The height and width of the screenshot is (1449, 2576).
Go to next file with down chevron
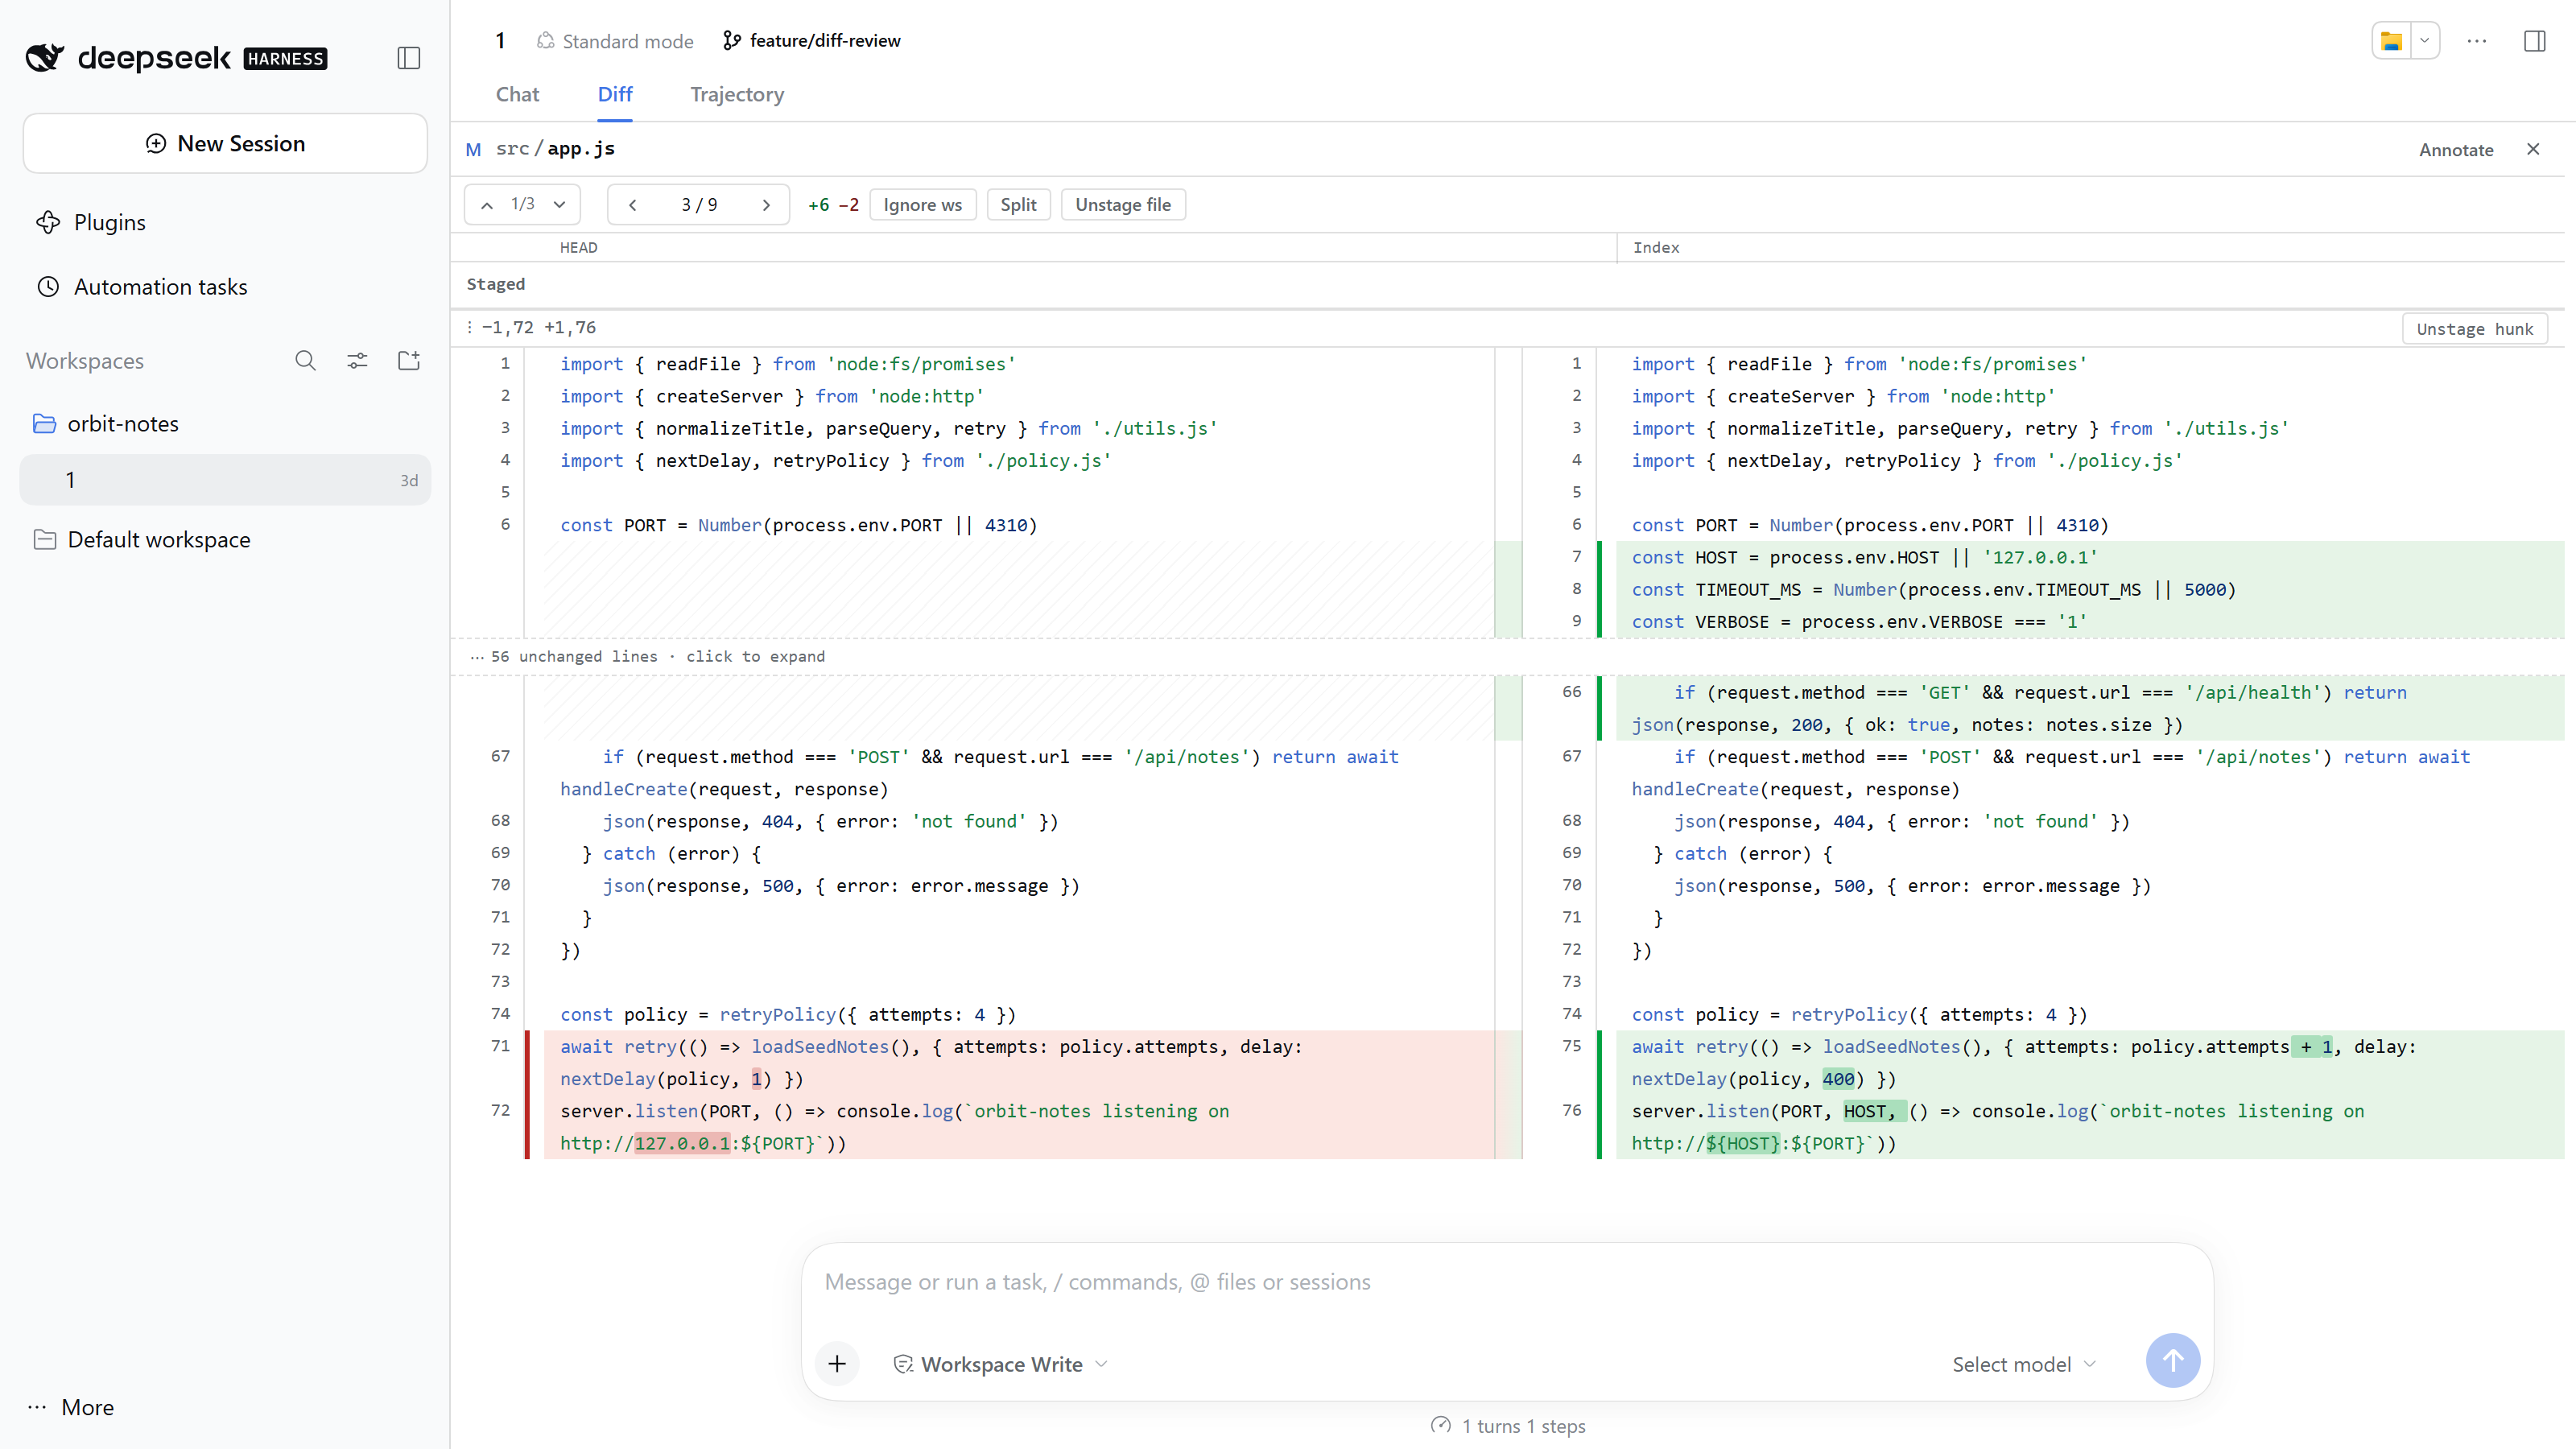(560, 205)
